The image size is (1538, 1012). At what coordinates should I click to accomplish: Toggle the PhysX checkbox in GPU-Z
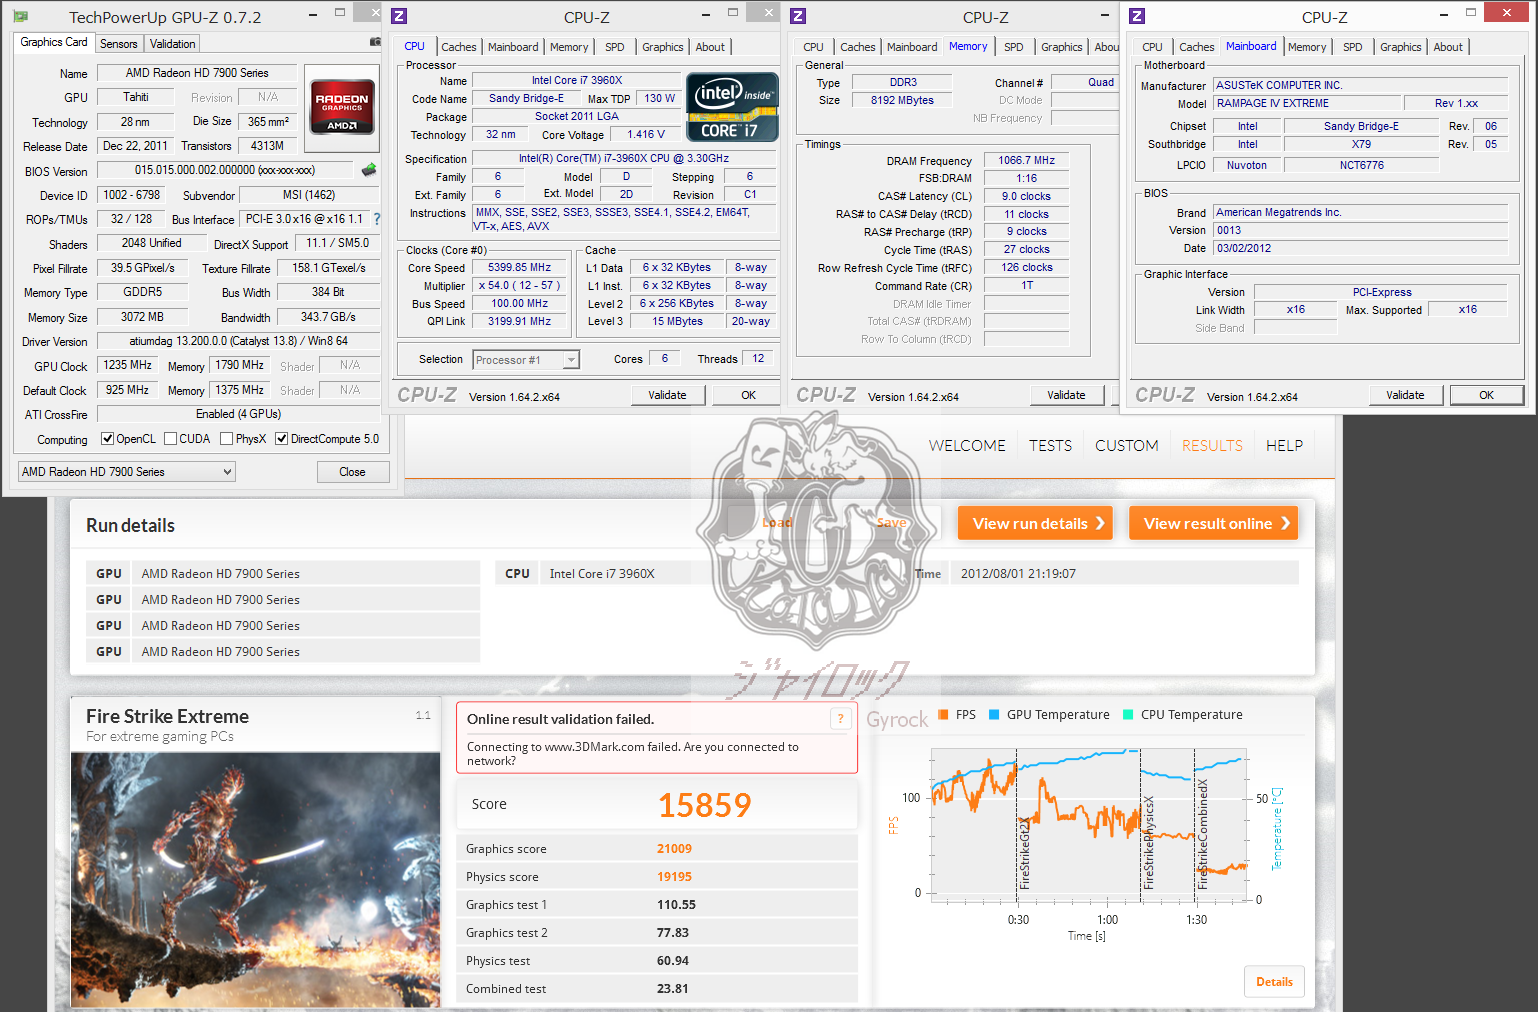pyautogui.click(x=226, y=438)
